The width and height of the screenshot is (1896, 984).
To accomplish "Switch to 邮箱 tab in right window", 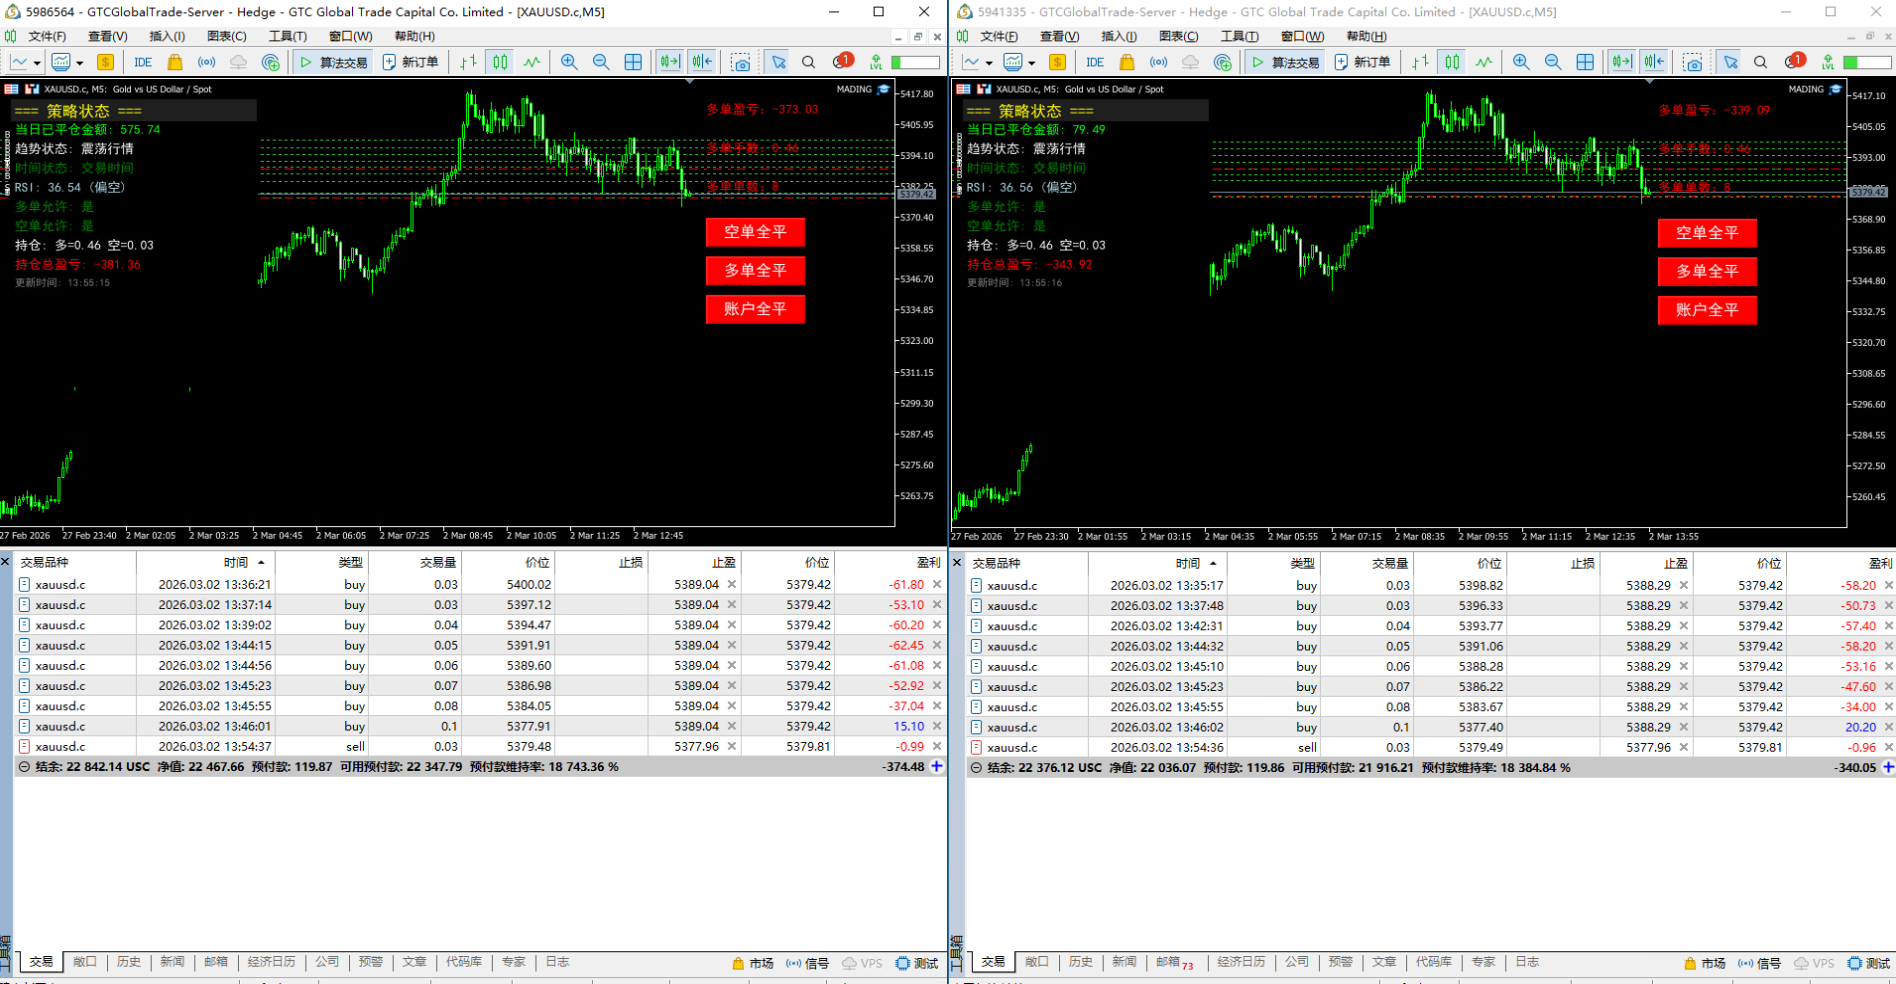I will point(1174,962).
